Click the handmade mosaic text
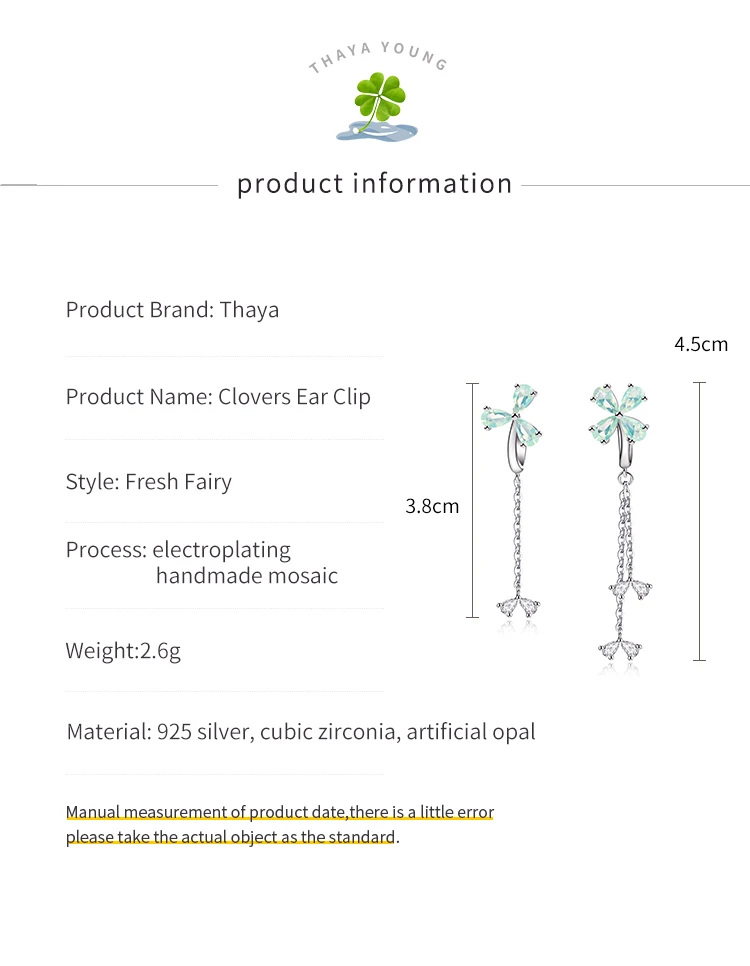The image size is (750, 966). click(247, 575)
